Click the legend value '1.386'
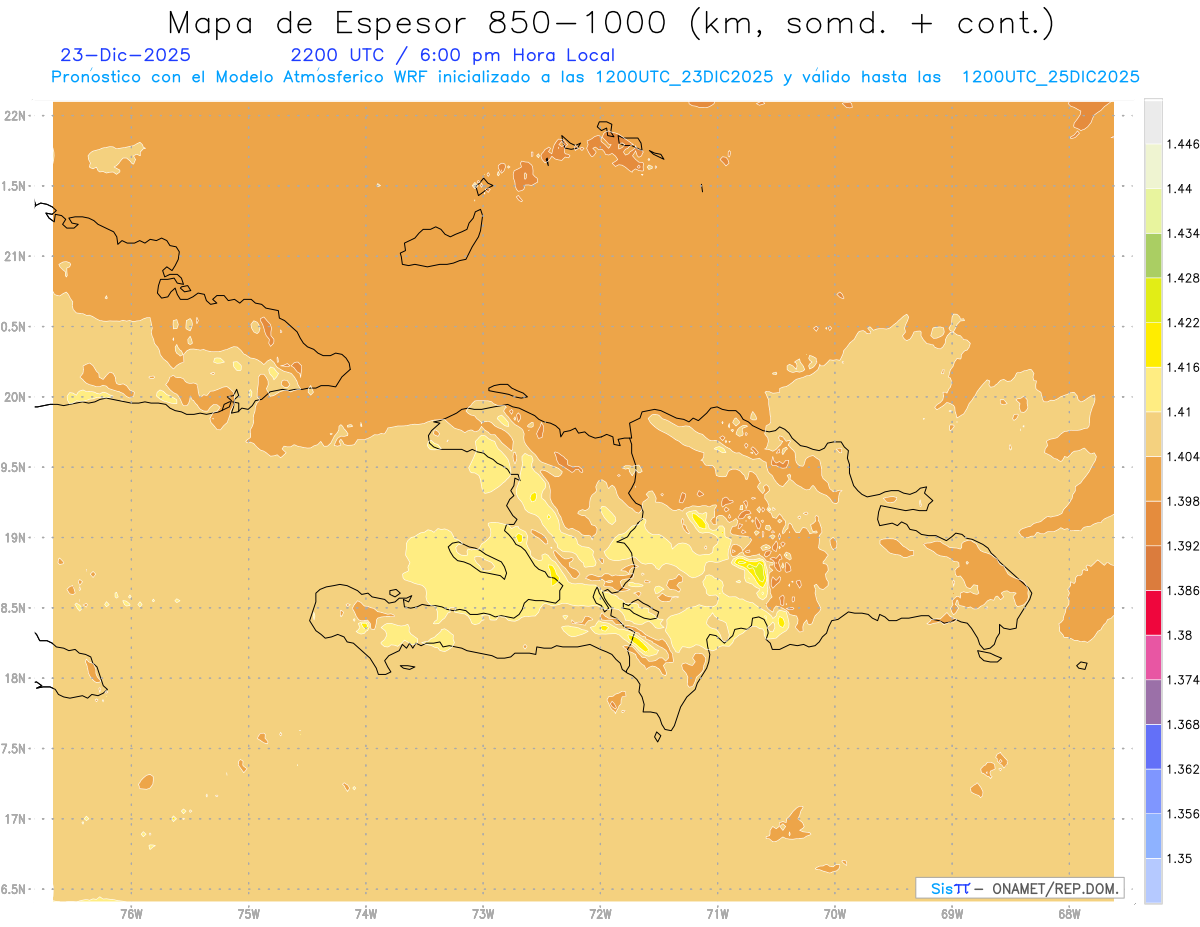Viewport: 1200px width, 927px height. tap(1182, 590)
